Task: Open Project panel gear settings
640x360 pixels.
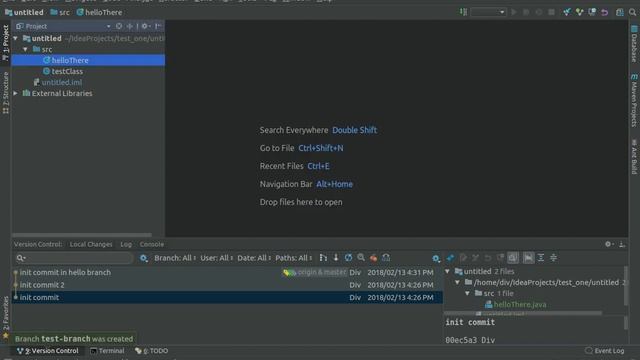Action: [x=145, y=26]
